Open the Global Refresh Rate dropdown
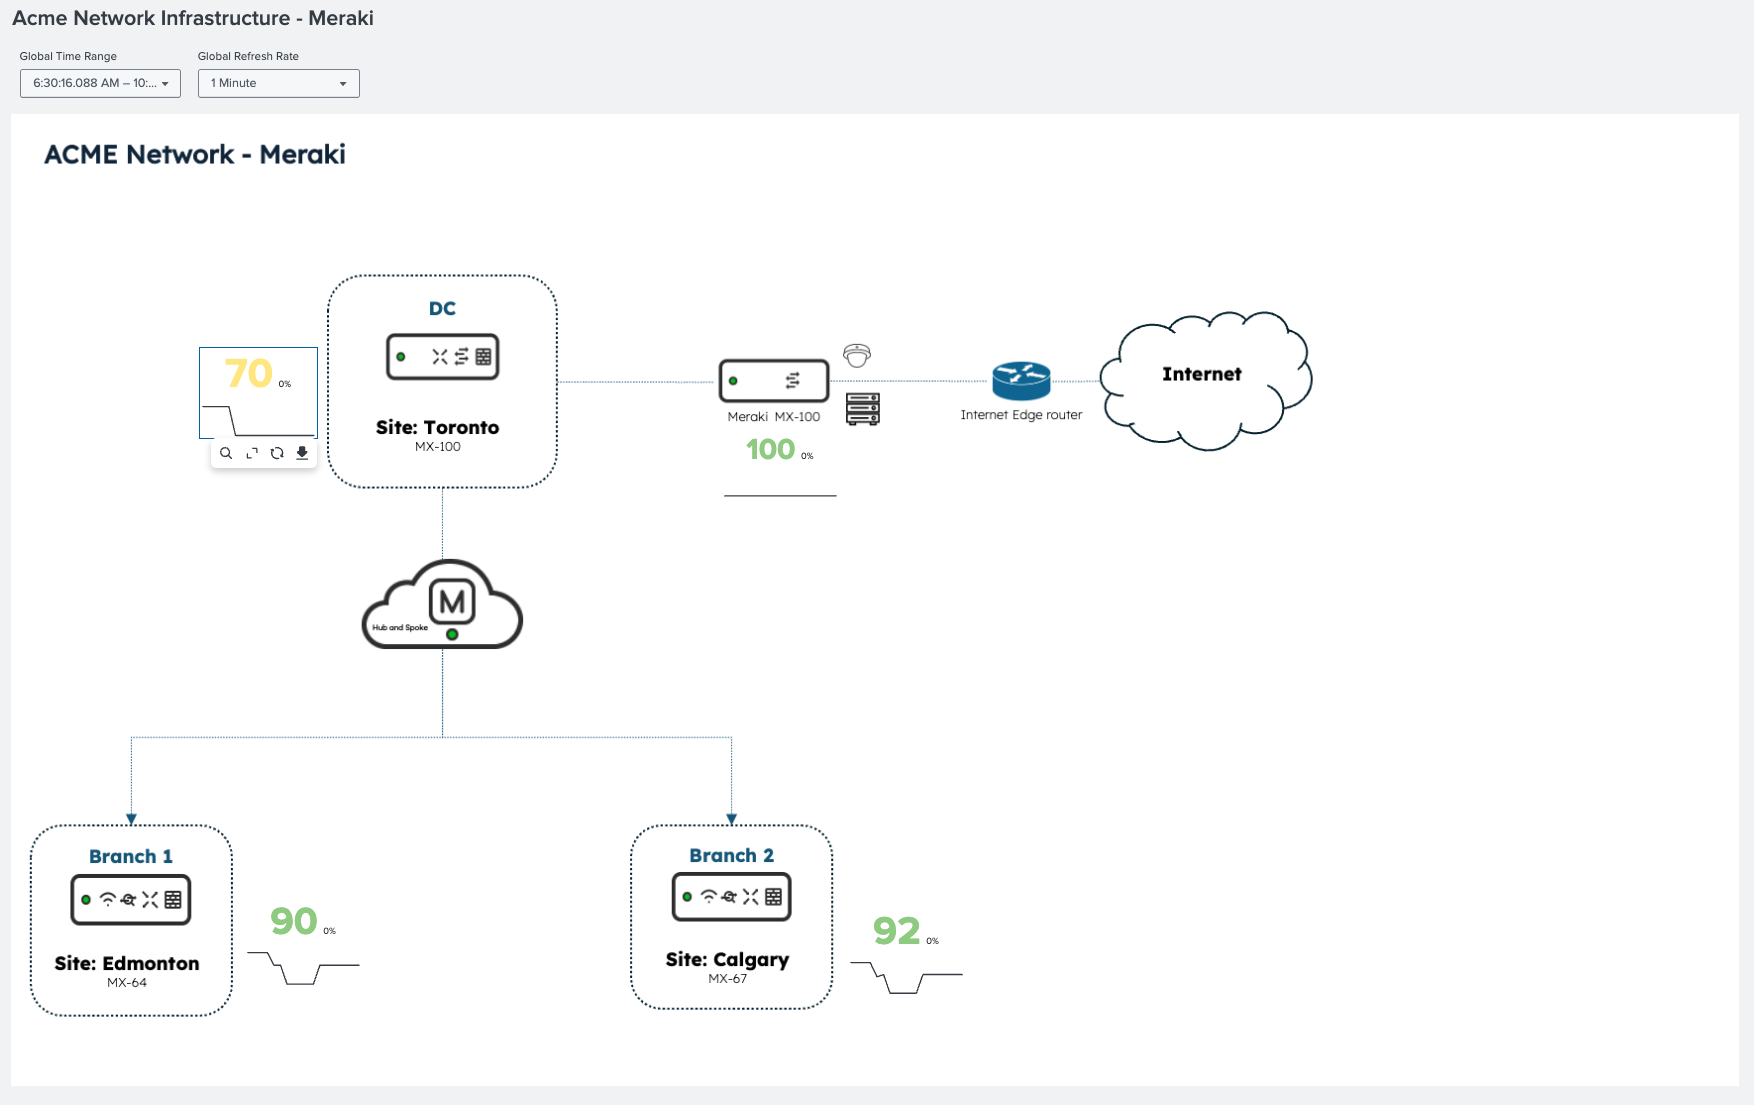This screenshot has height=1105, width=1754. coord(278,83)
